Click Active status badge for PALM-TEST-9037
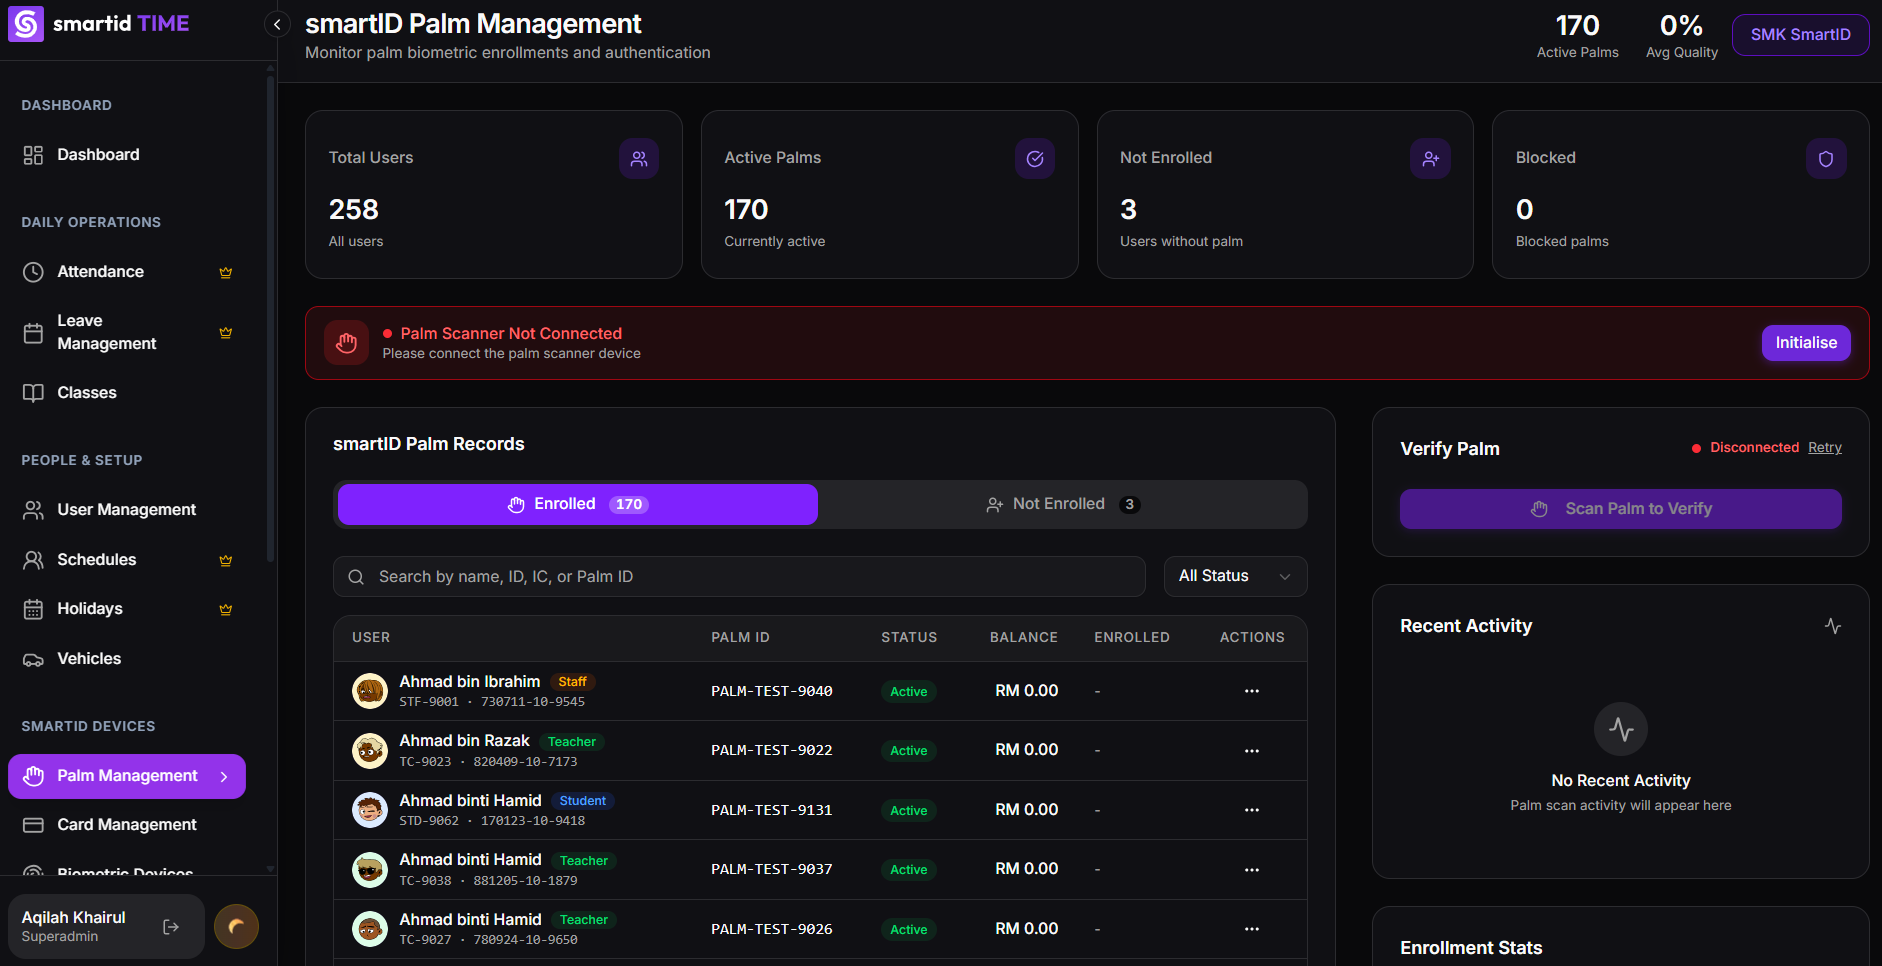This screenshot has height=966, width=1882. click(909, 870)
